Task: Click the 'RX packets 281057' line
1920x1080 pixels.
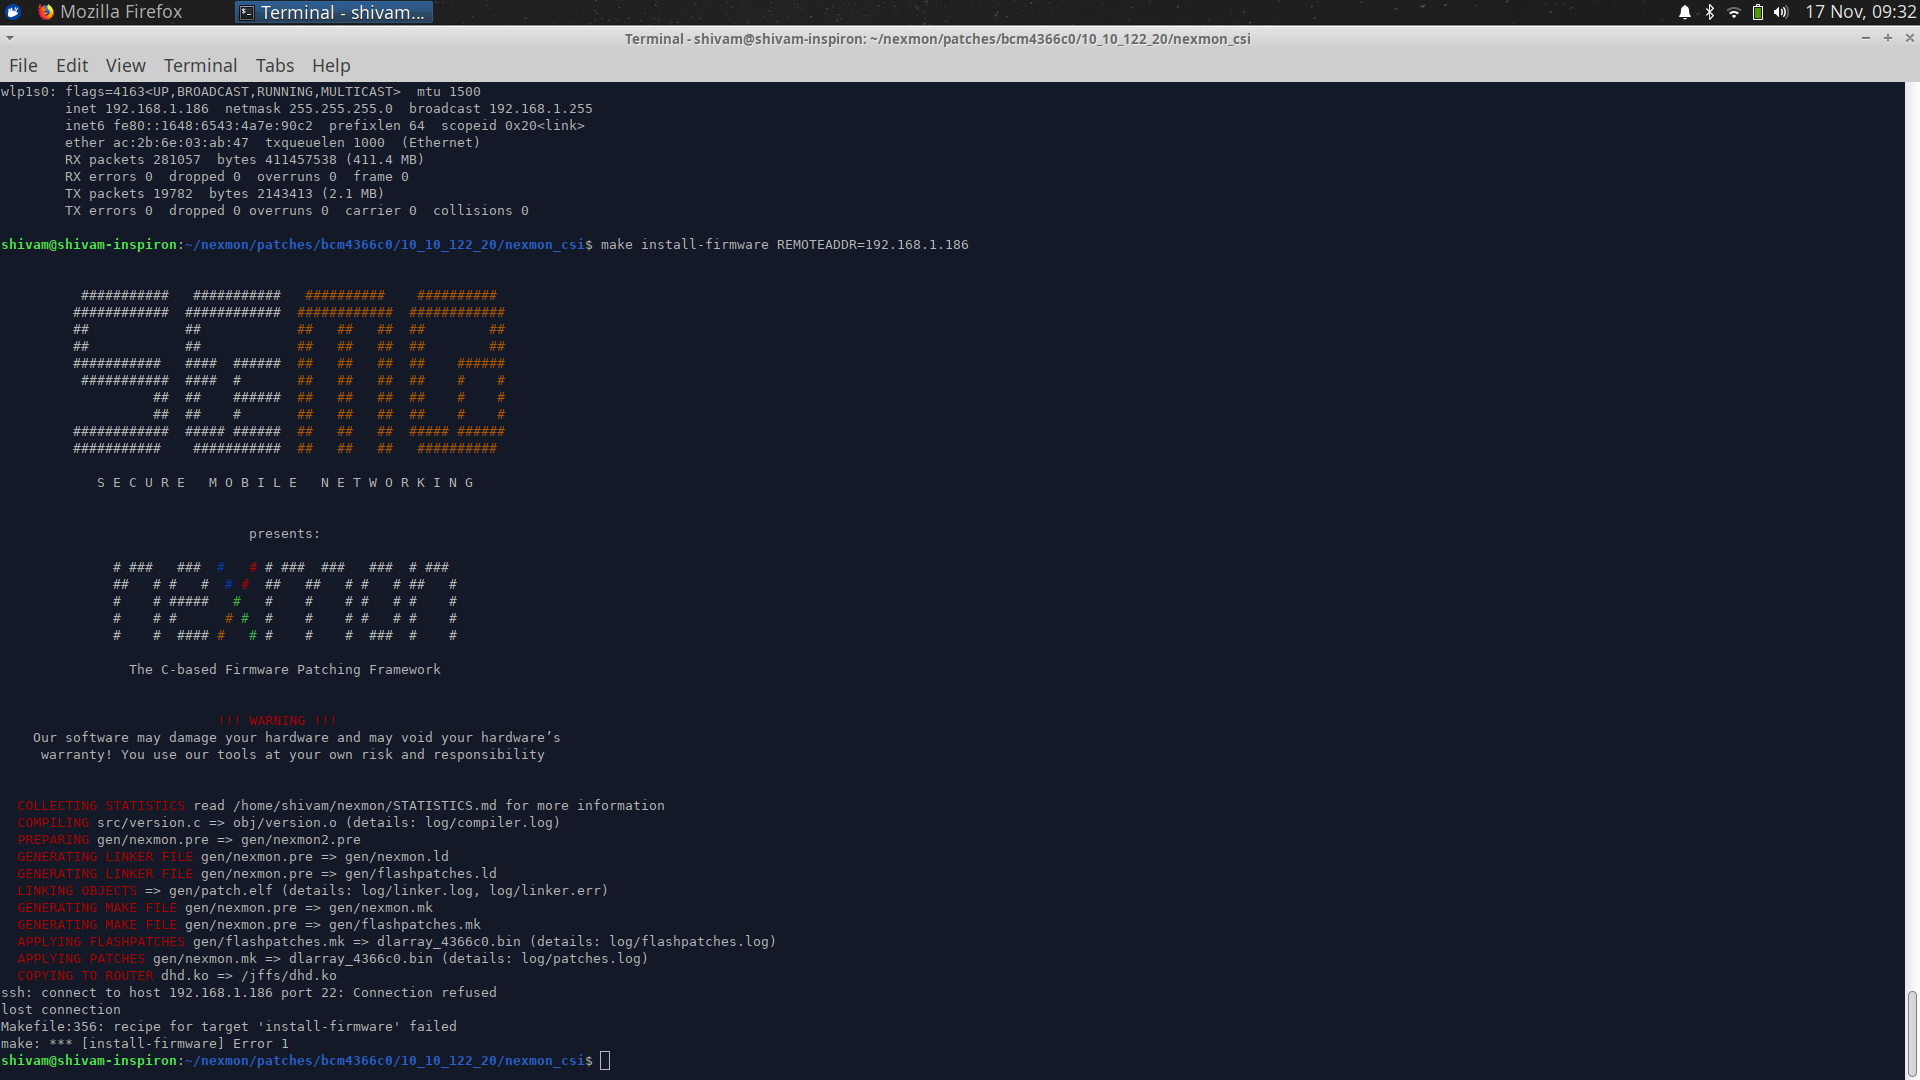Action: tap(245, 160)
